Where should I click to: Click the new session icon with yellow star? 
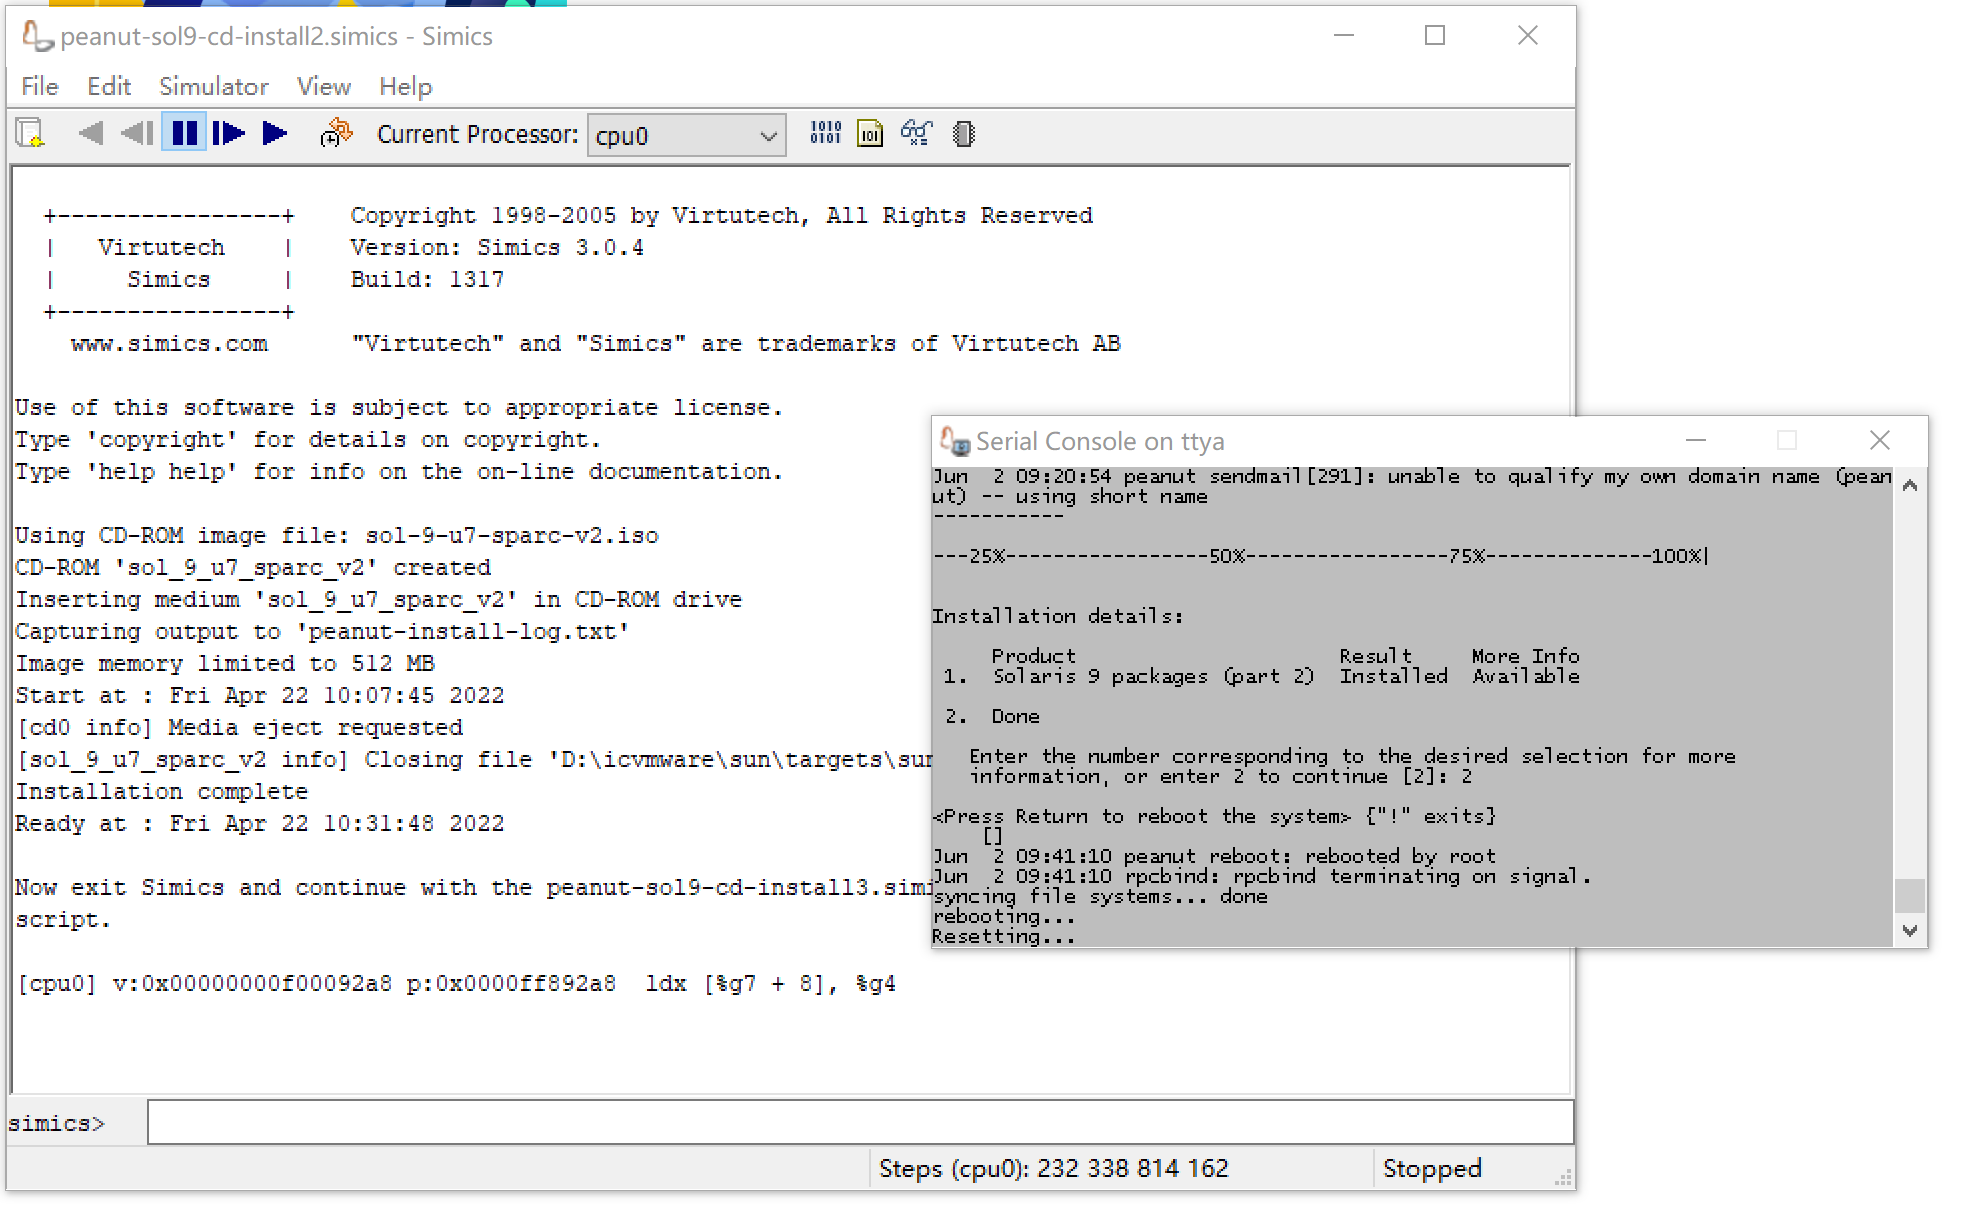pyautogui.click(x=29, y=133)
